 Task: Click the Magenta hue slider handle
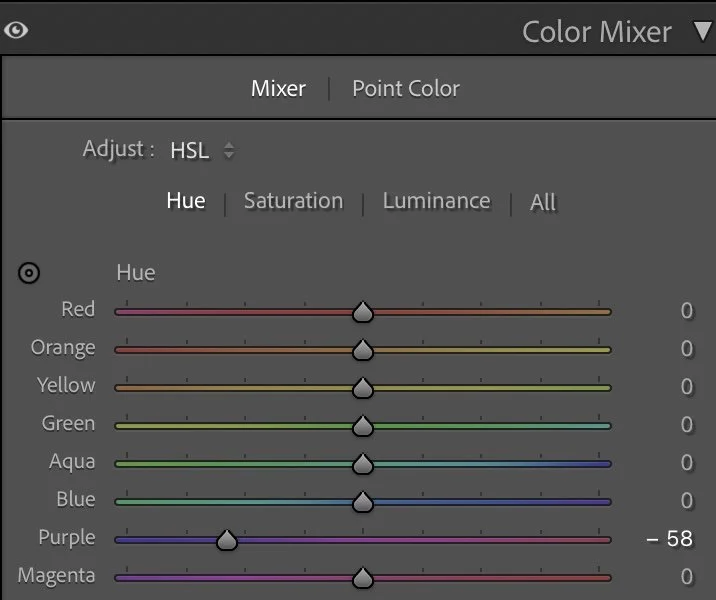[363, 578]
